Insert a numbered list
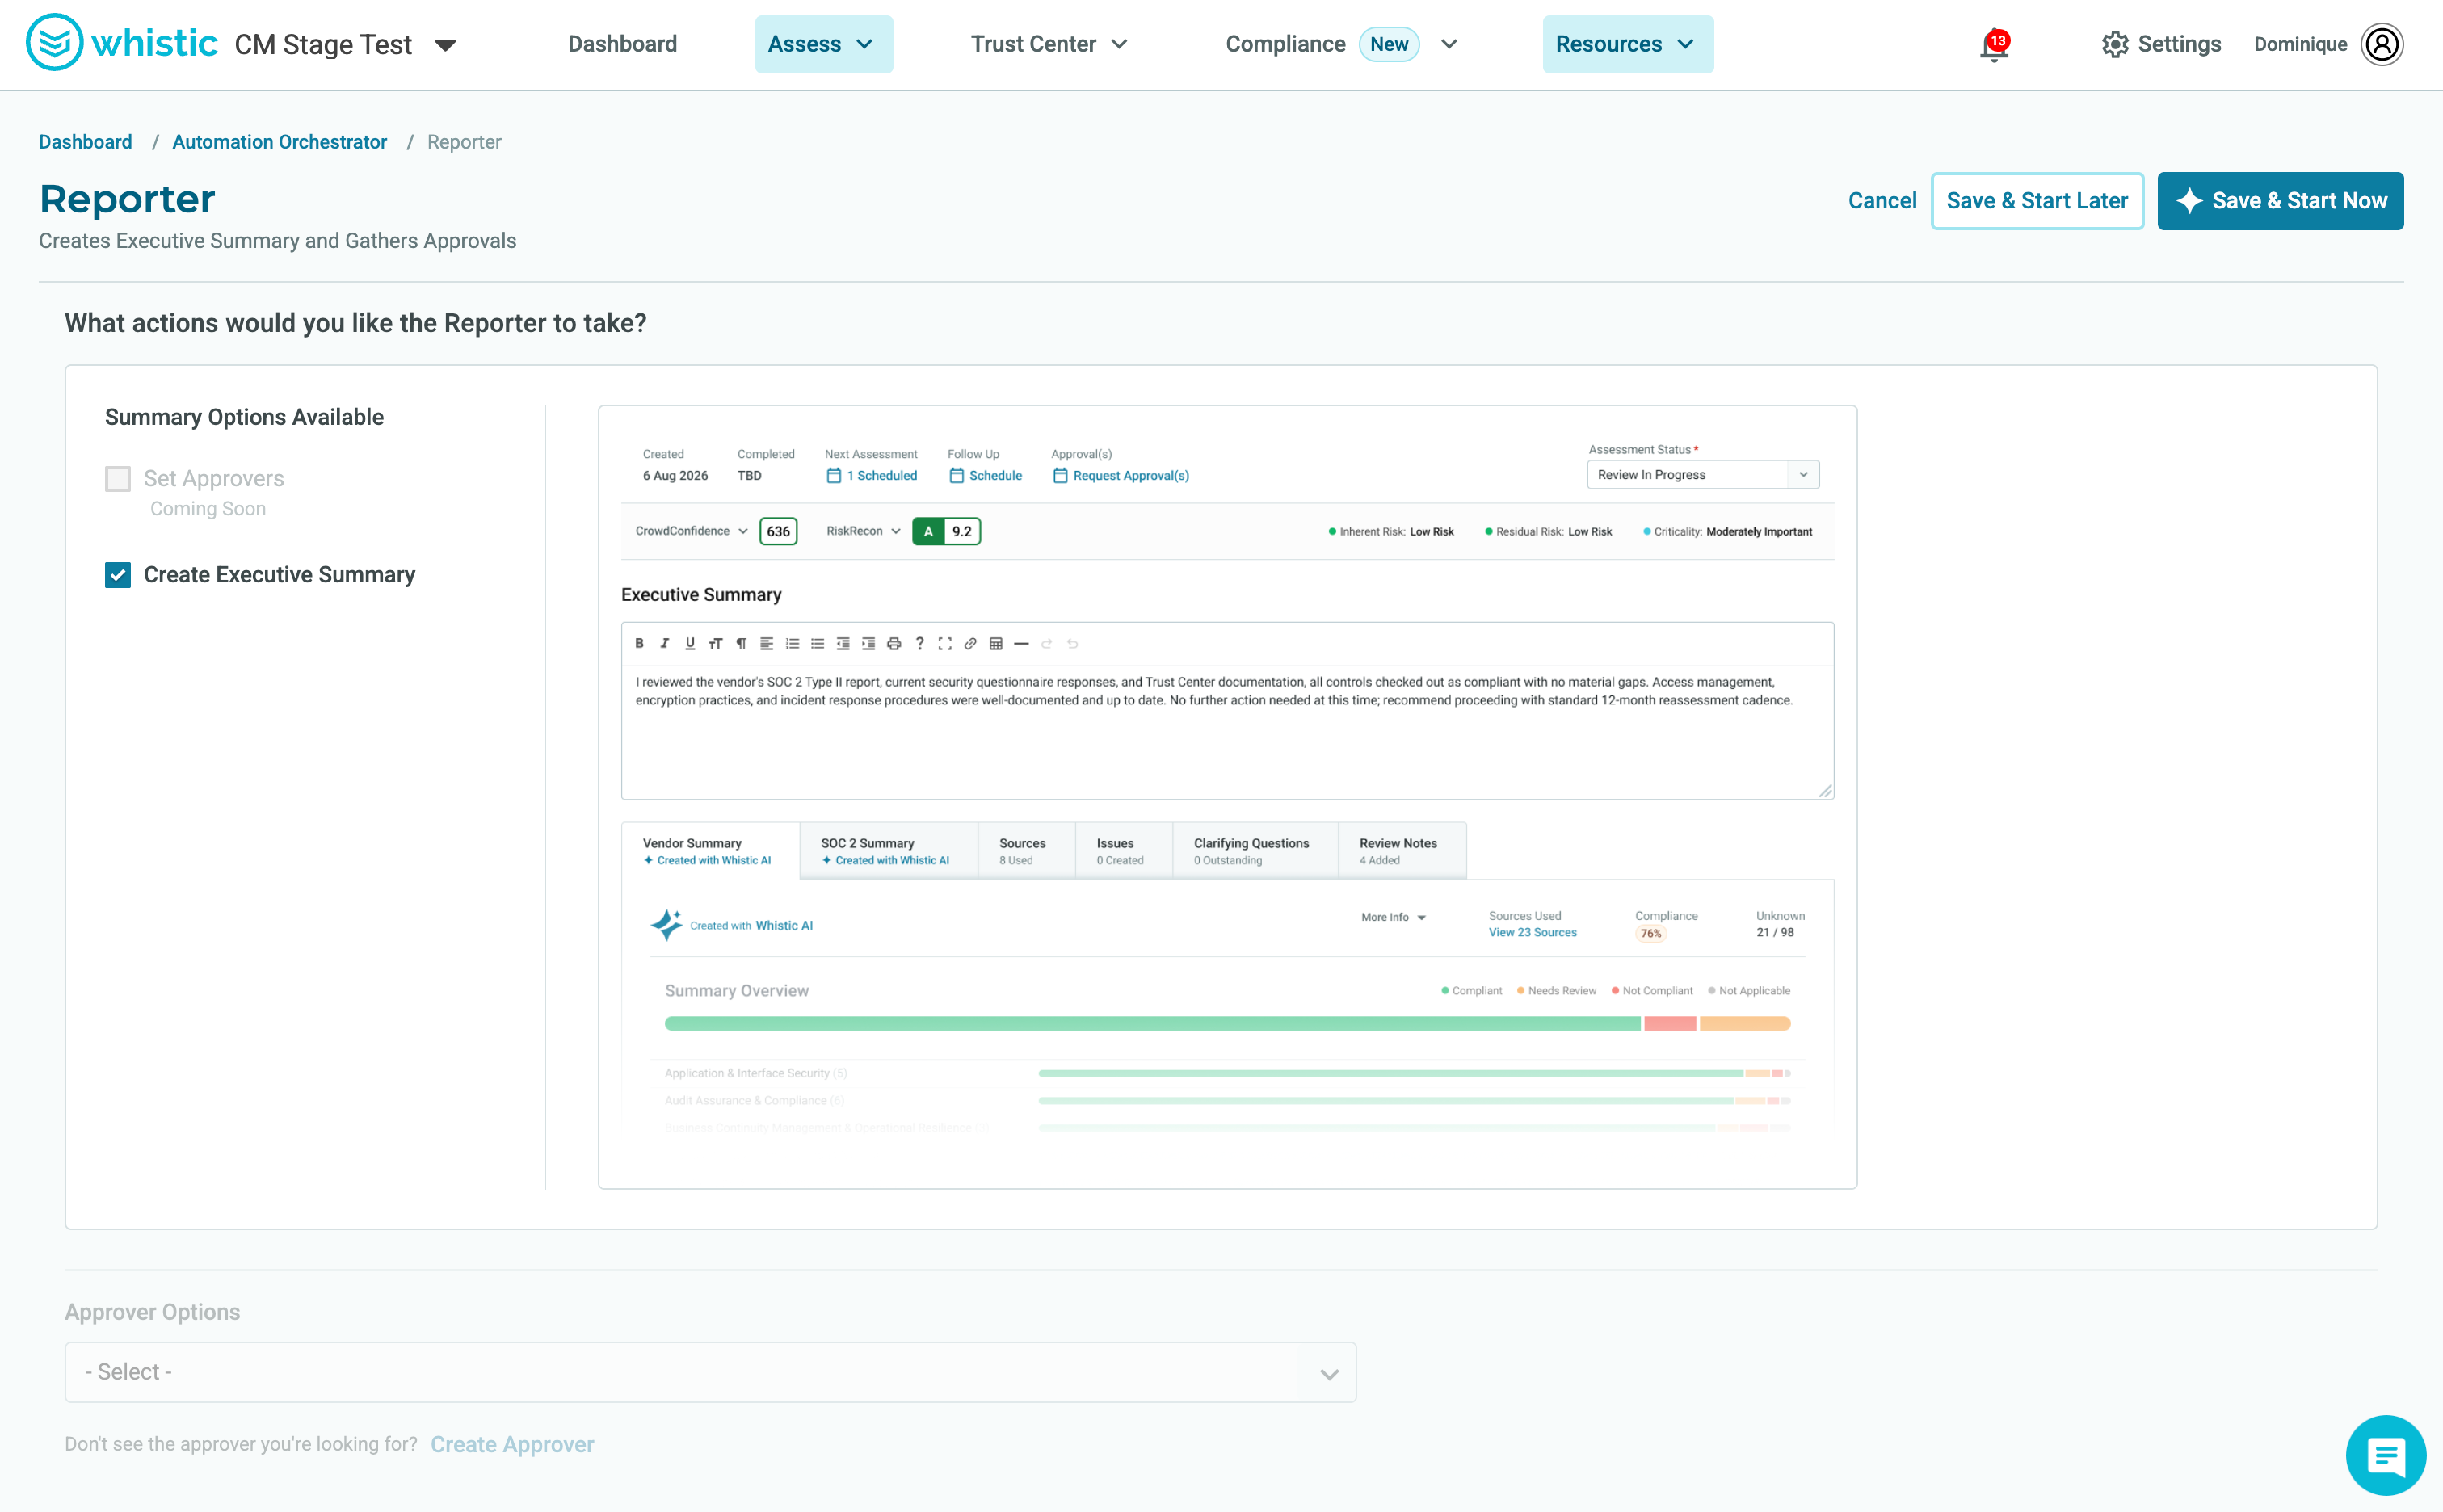Screen dimensions: 2443x1512 coord(792,643)
